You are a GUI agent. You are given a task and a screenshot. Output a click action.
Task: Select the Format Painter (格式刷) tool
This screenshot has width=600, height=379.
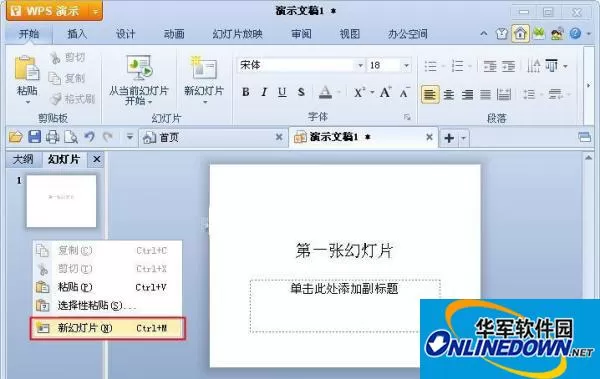point(72,99)
